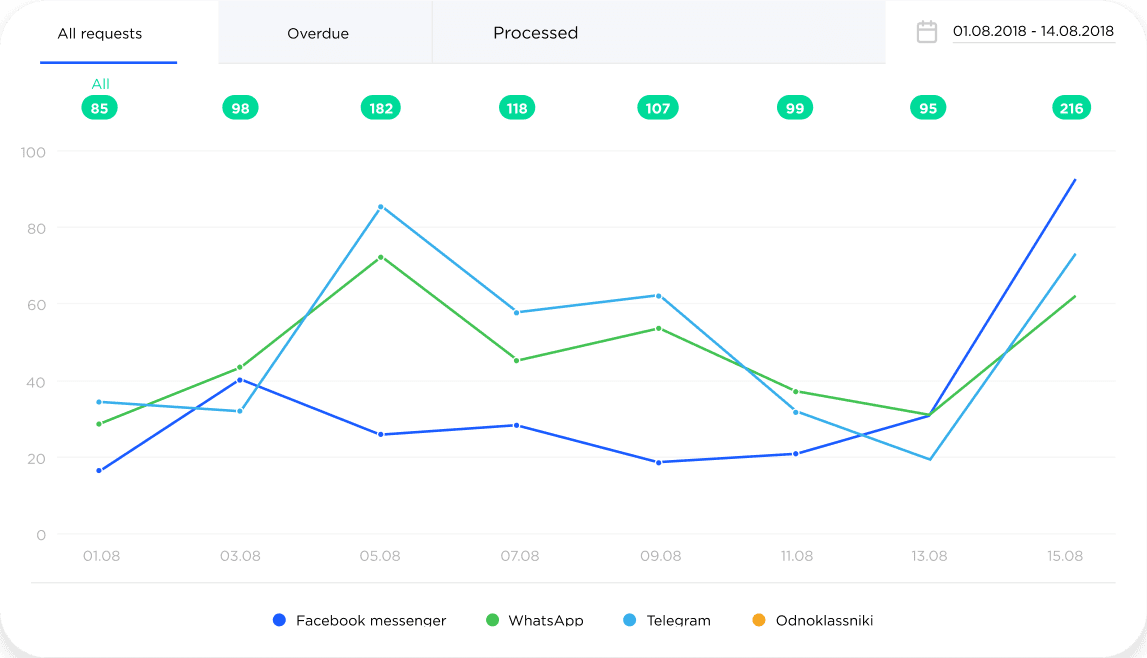Click the blue Facebook messenger legend dot
The height and width of the screenshot is (658, 1147).
pos(278,620)
